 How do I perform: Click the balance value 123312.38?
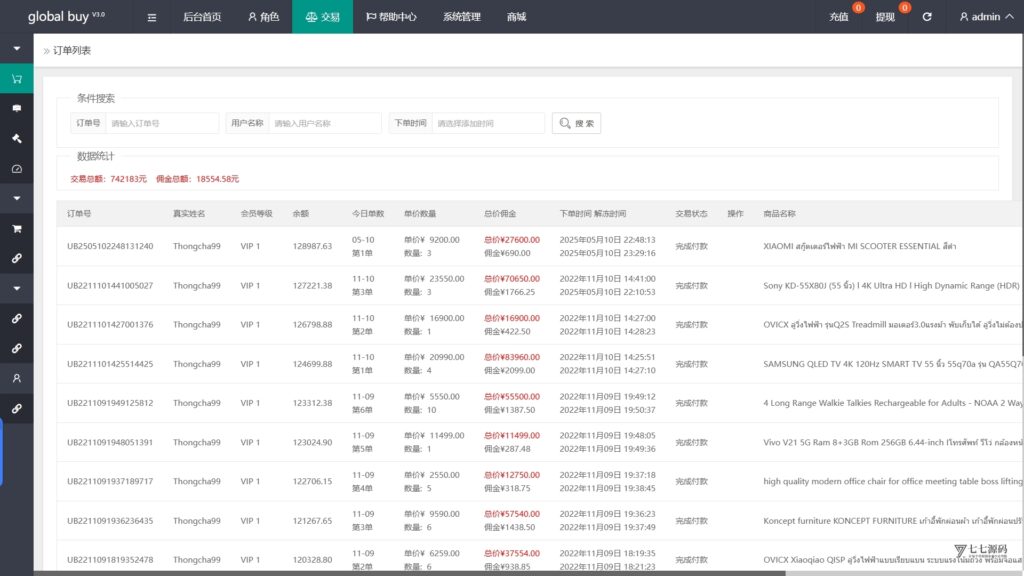tap(312, 403)
